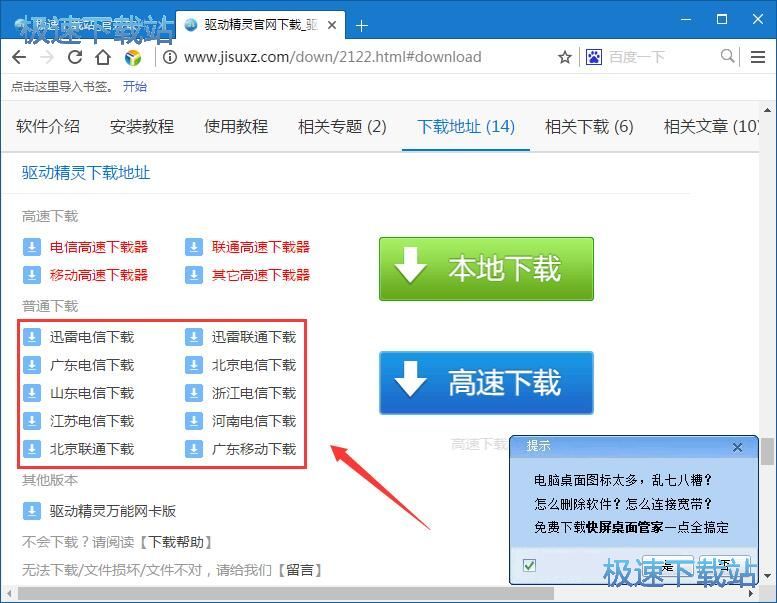Viewport: 777px width, 603px height.
Task: Click the blue 高速下载 button
Action: click(486, 383)
